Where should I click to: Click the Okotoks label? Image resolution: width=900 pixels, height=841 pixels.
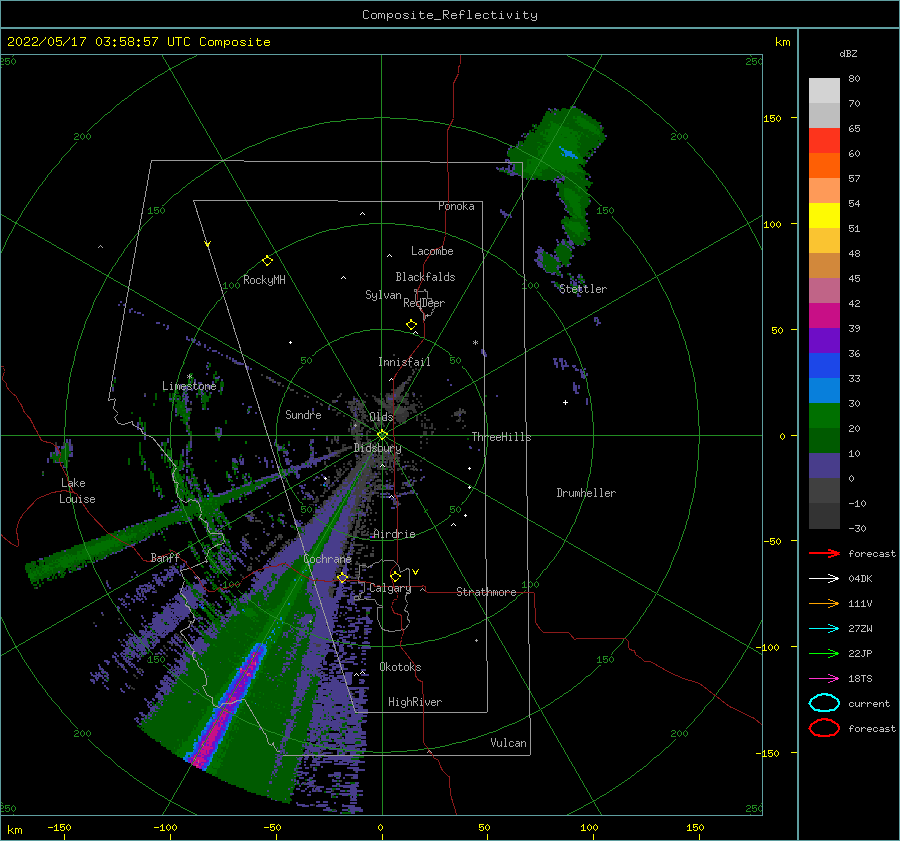(x=400, y=667)
